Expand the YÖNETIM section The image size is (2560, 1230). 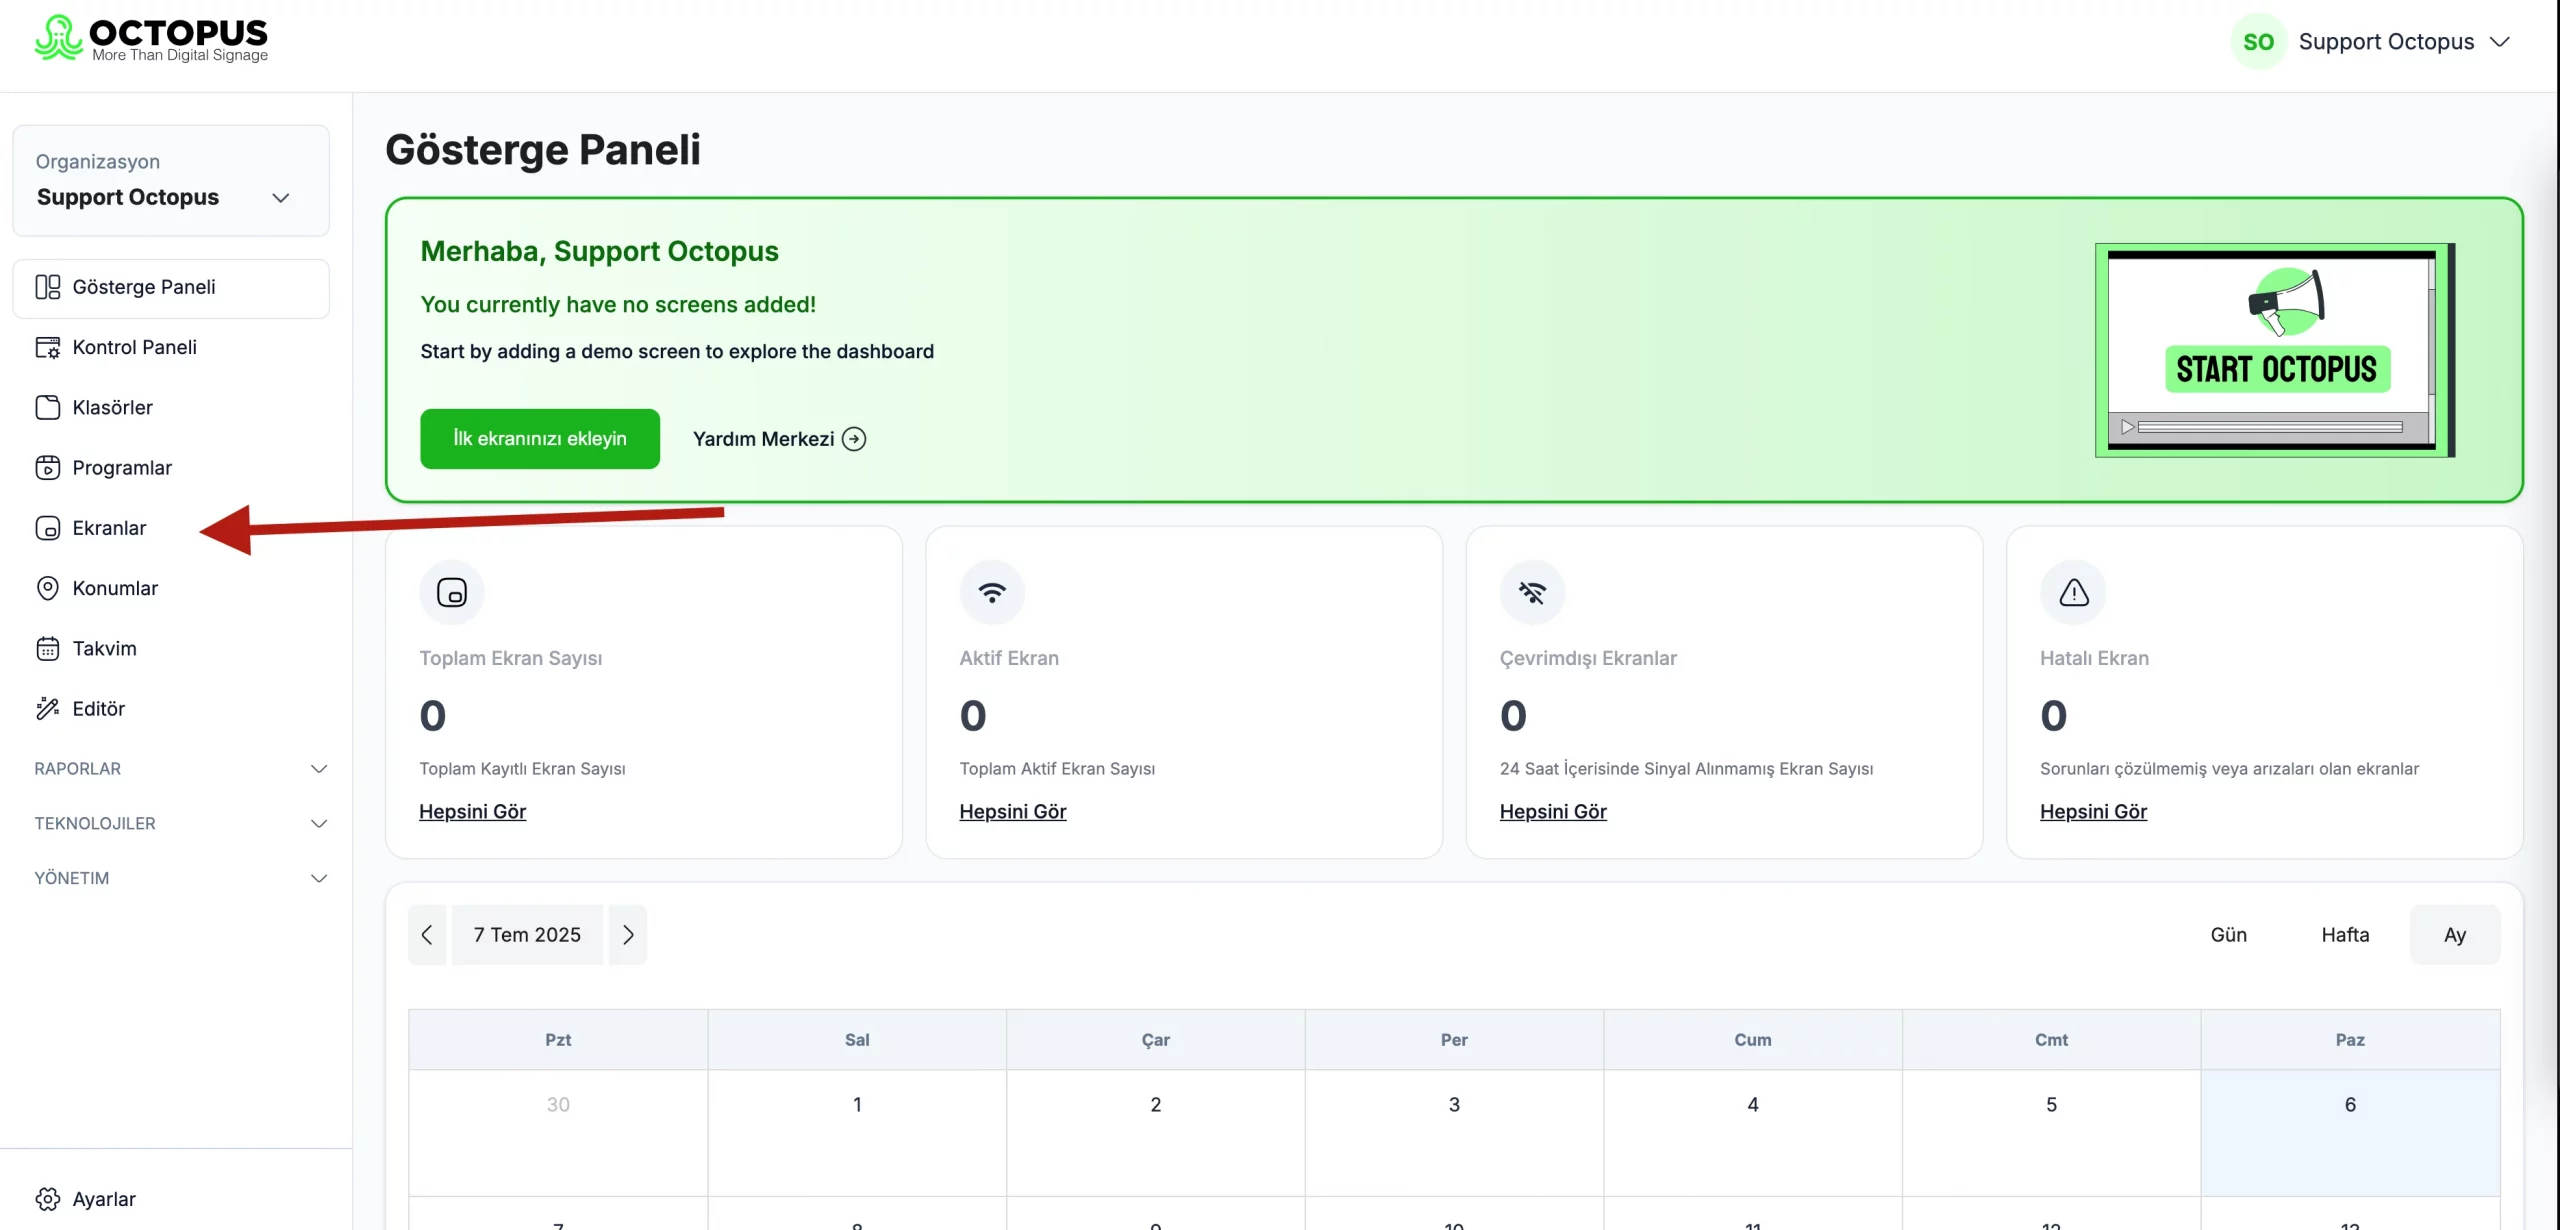coord(181,878)
